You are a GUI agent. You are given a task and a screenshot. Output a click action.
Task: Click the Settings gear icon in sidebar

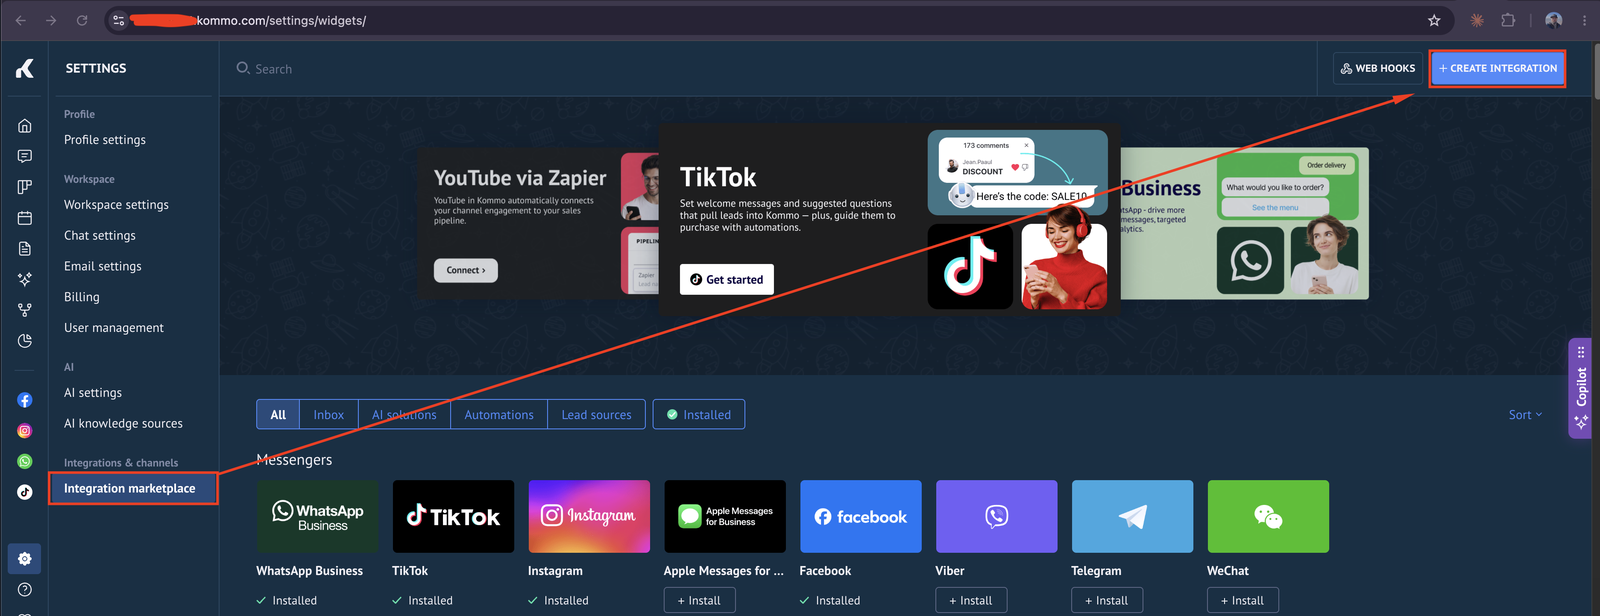pyautogui.click(x=25, y=559)
